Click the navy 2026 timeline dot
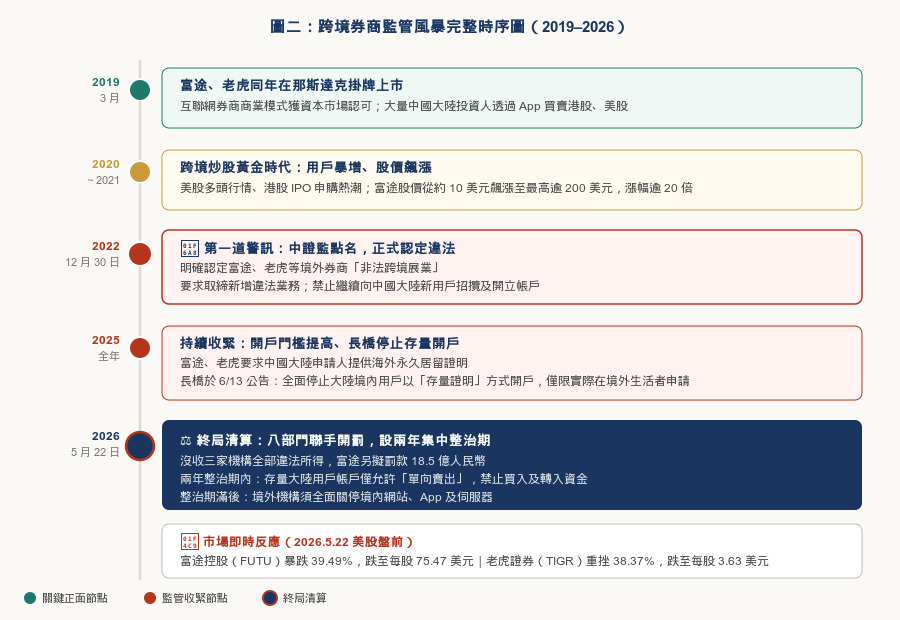Screen dimensions: 900x620 pyautogui.click(x=140, y=446)
